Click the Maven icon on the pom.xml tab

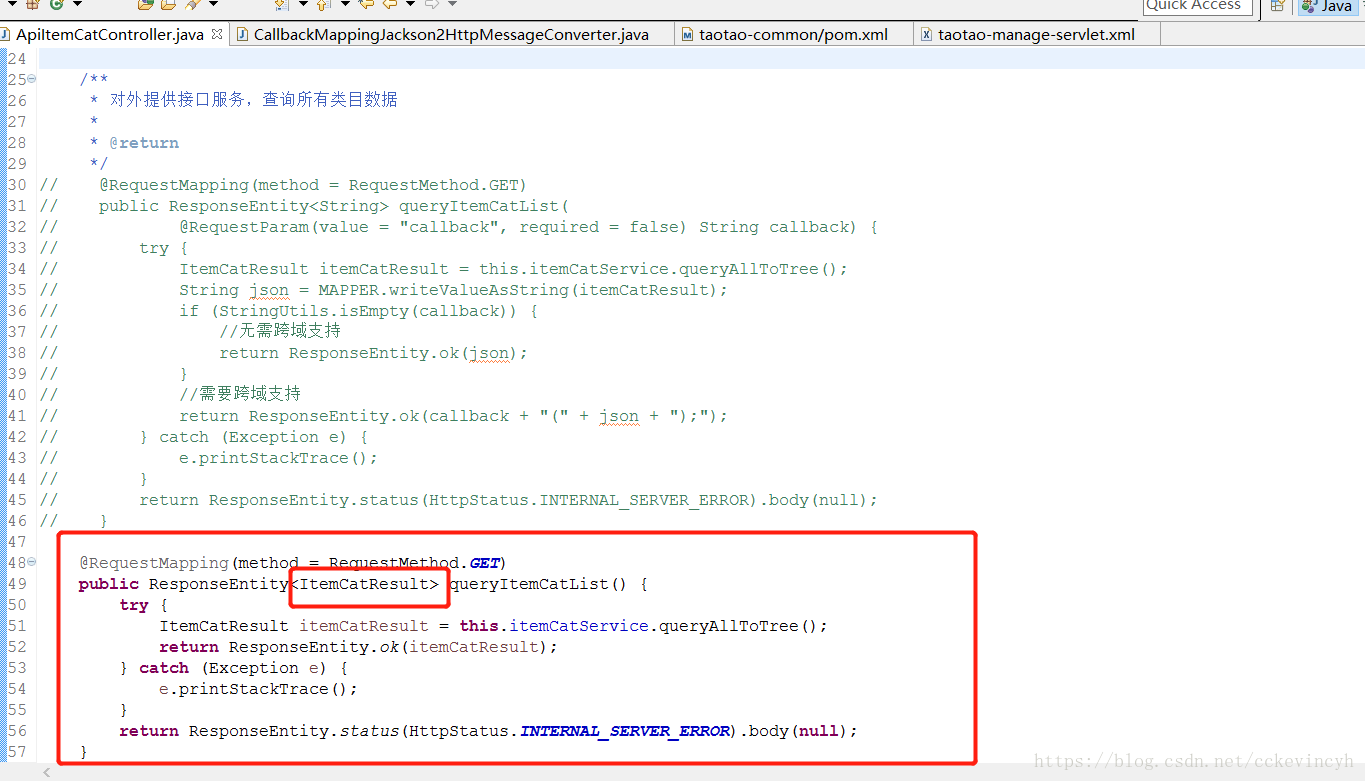pos(687,35)
